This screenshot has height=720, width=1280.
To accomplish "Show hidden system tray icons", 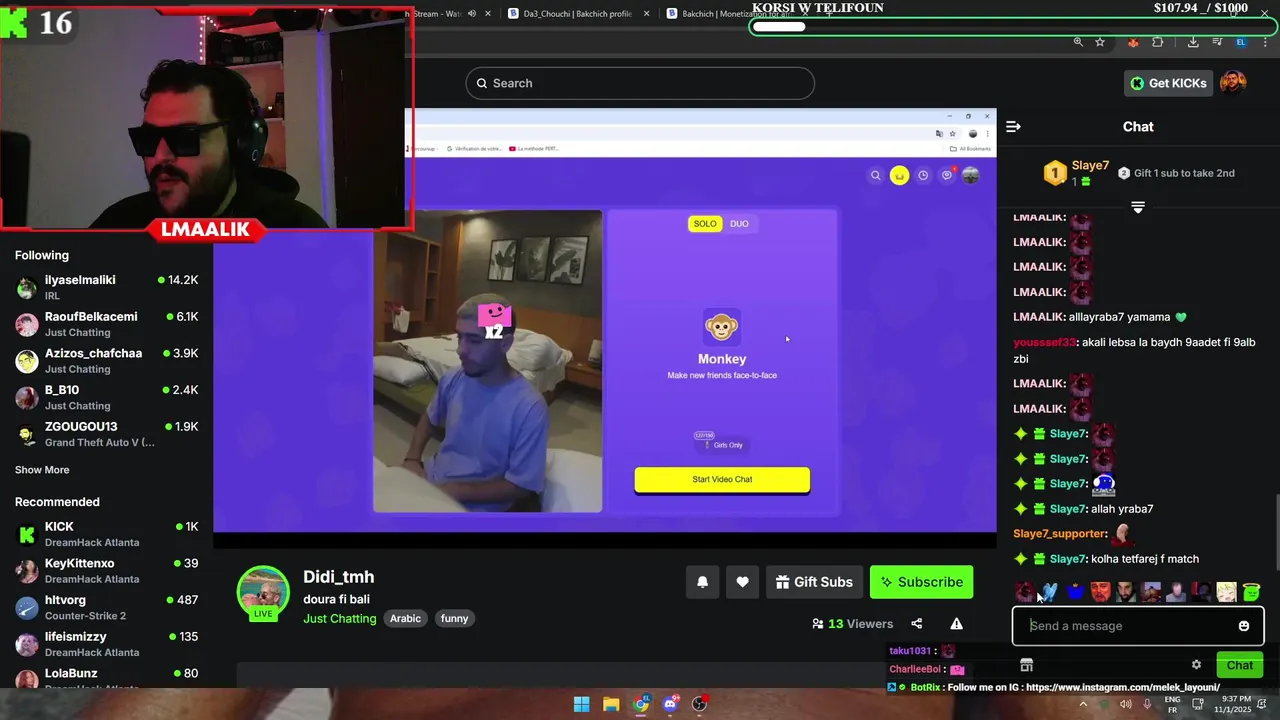I will [1083, 704].
